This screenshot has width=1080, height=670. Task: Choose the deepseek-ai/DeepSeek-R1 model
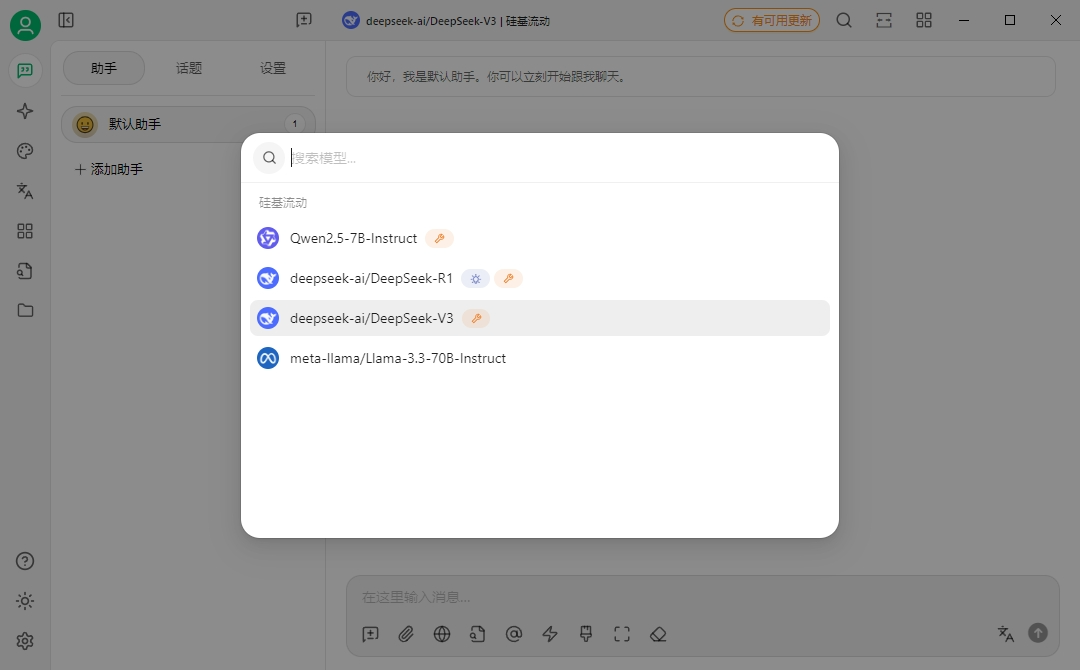pos(539,278)
